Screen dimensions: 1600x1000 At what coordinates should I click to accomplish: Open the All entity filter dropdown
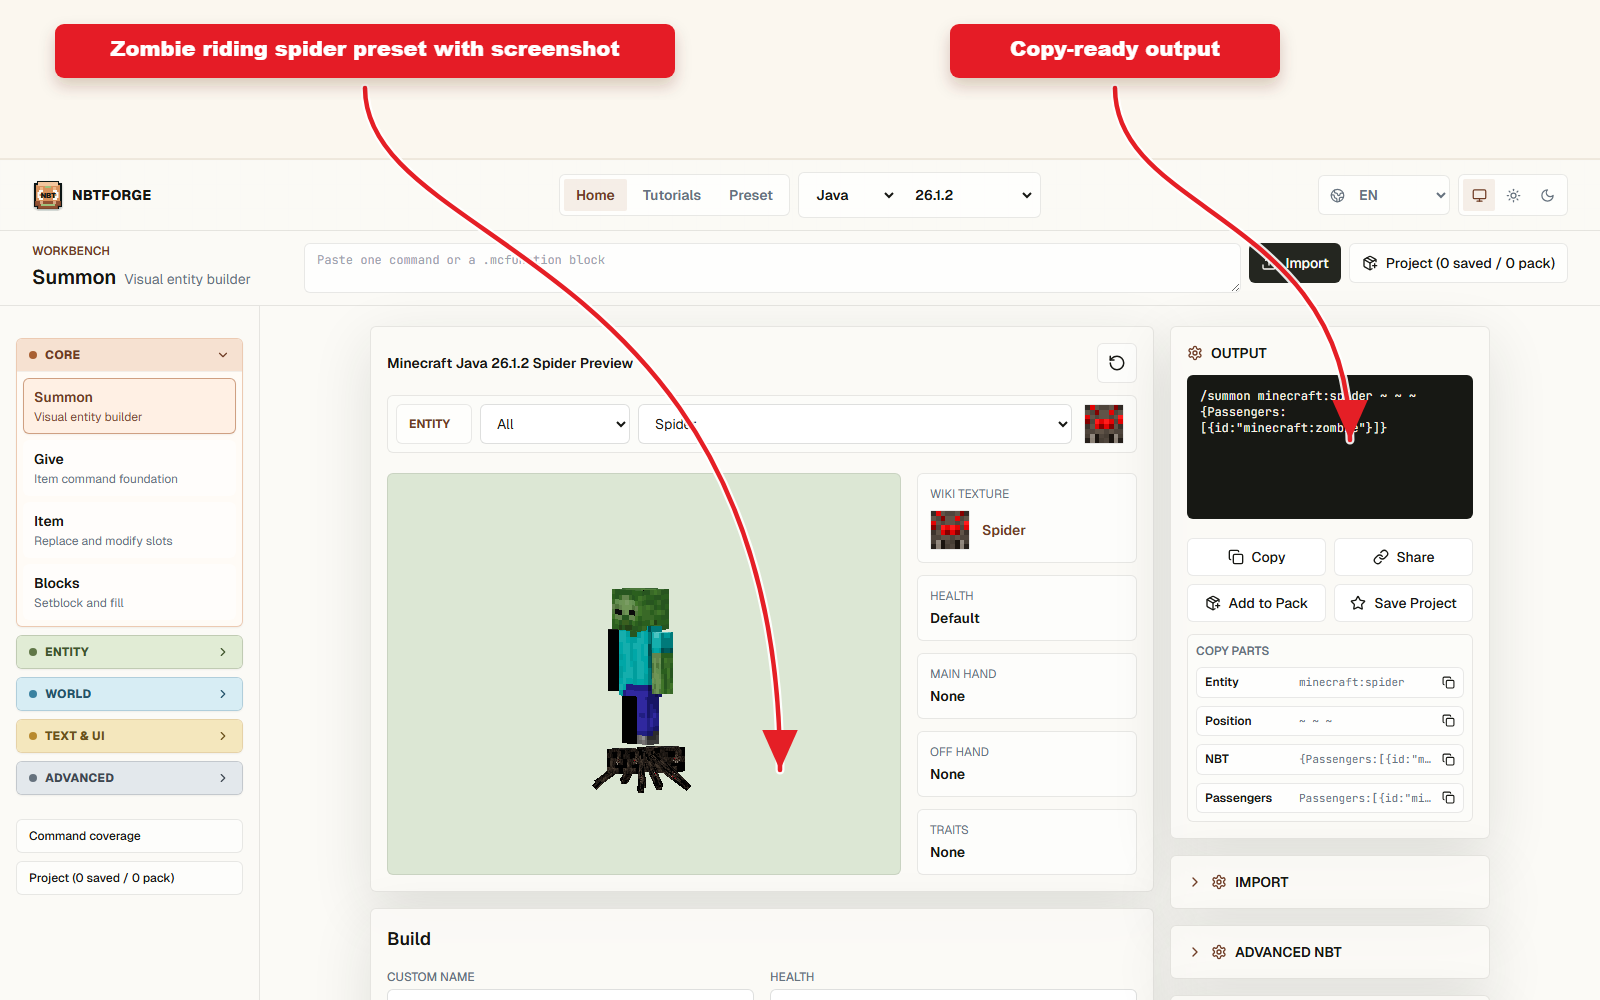coord(555,424)
